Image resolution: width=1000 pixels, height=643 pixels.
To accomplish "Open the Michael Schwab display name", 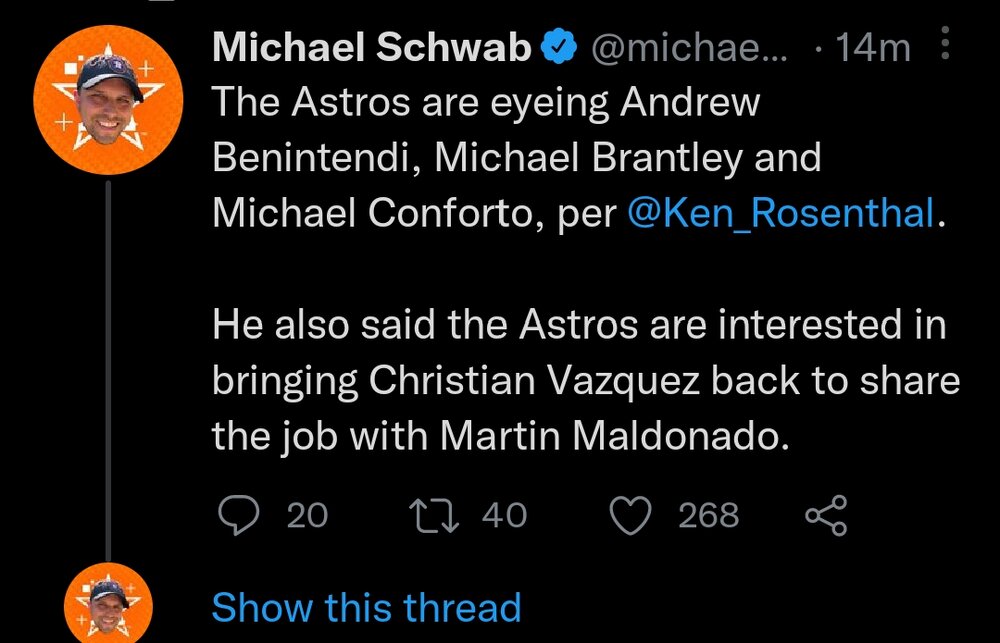I will pos(371,47).
